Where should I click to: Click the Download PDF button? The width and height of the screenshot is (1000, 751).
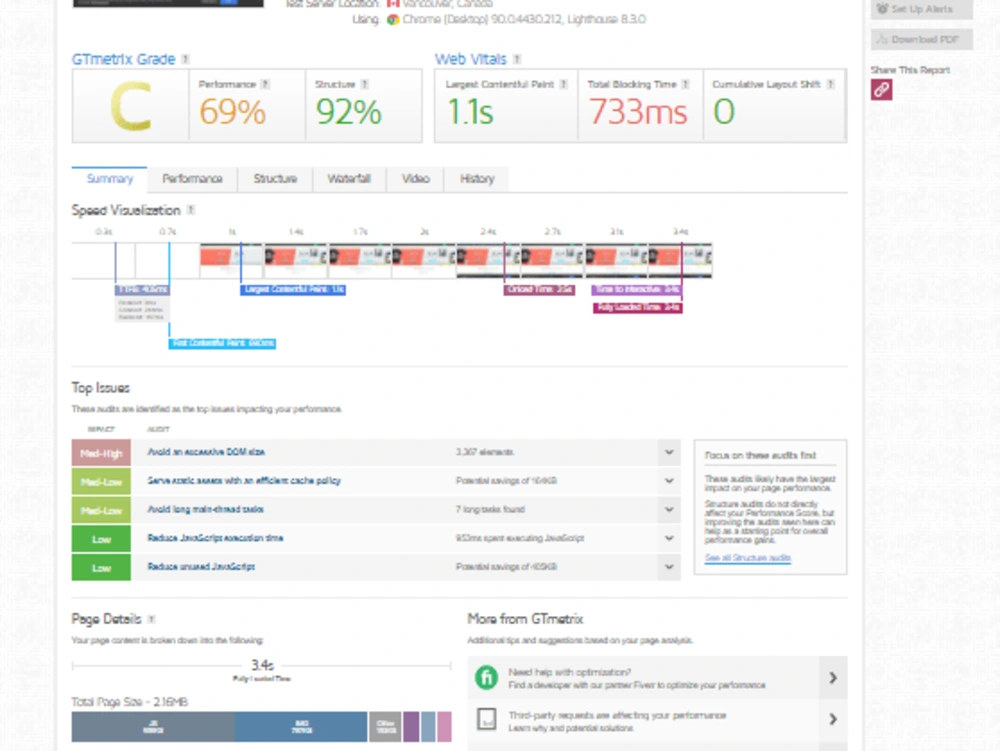pos(922,40)
